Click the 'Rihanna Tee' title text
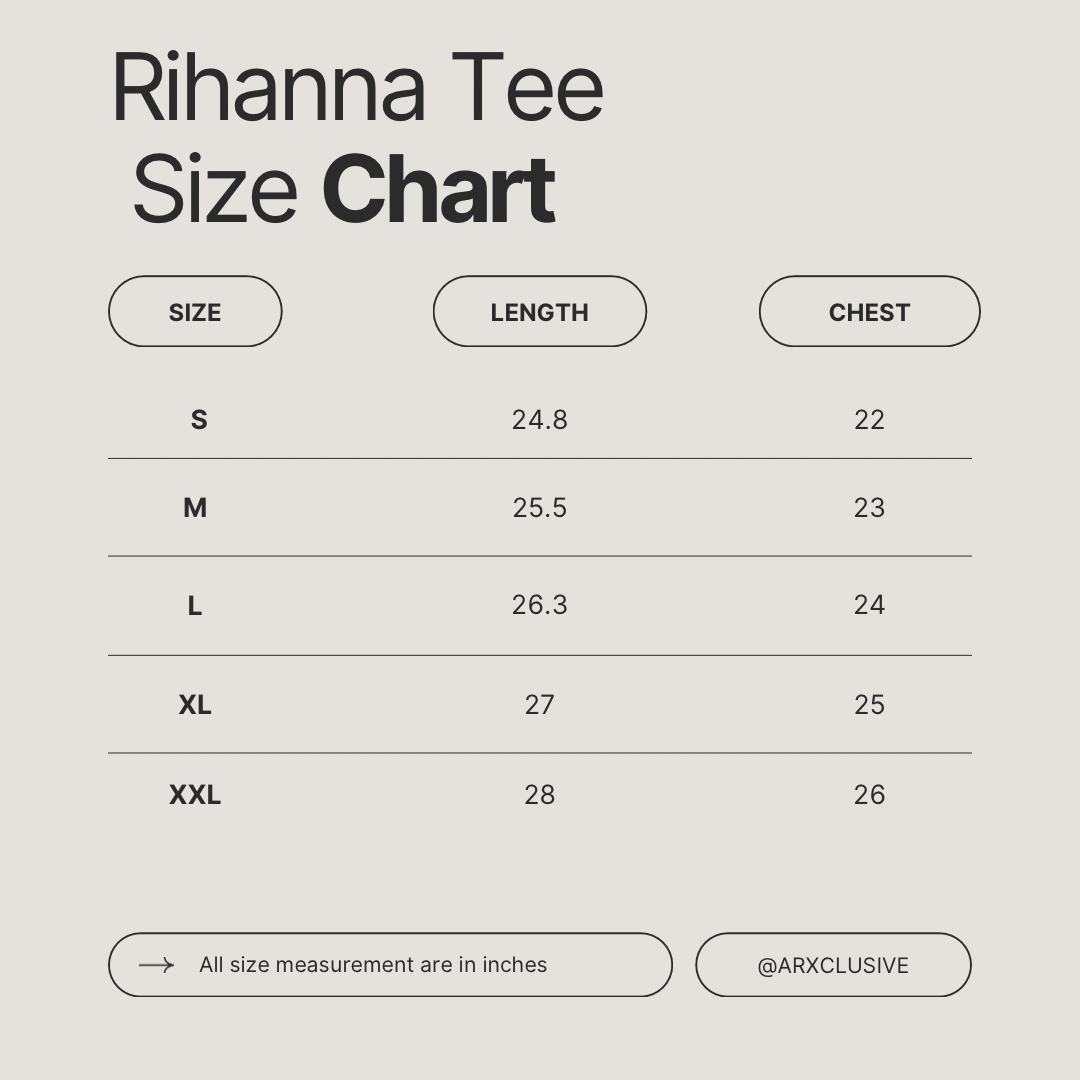 357,89
